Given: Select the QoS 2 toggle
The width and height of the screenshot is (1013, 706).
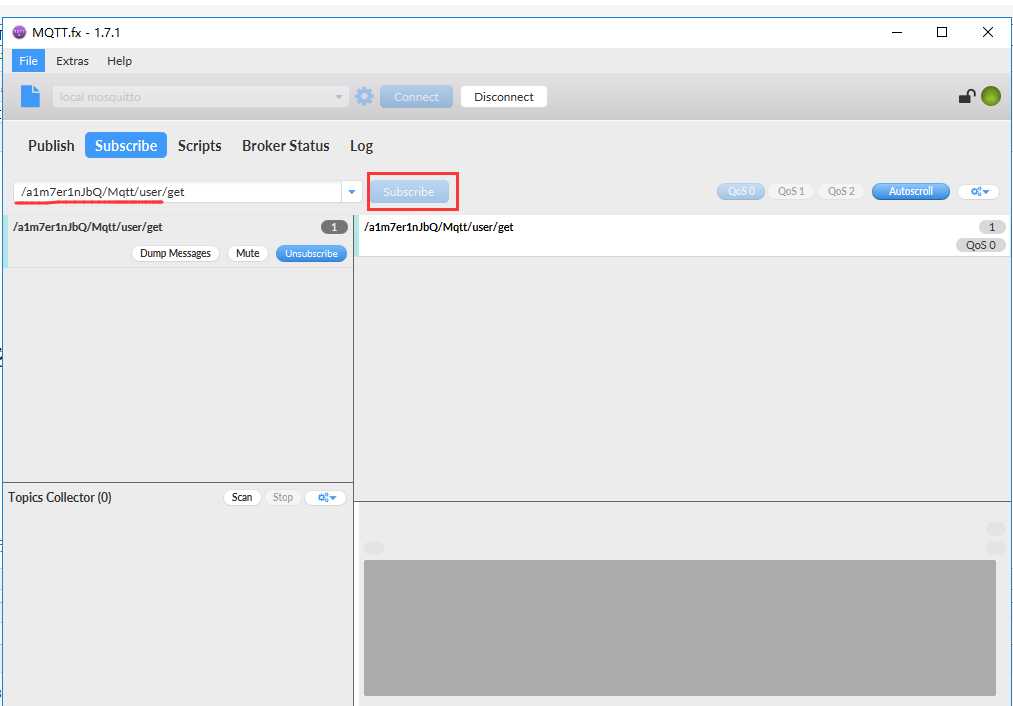Looking at the screenshot, I should [841, 191].
